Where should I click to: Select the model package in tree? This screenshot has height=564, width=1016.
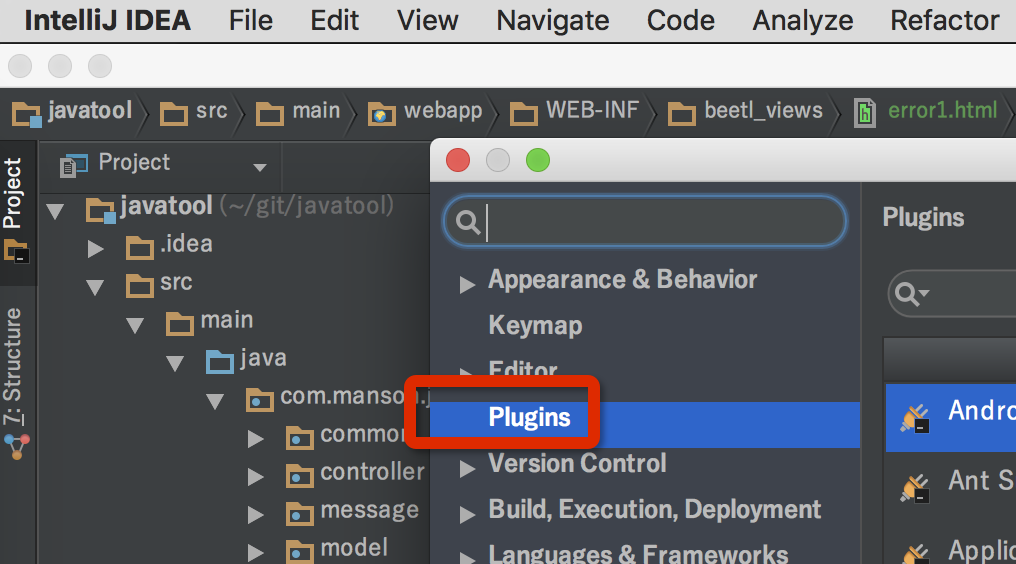pyautogui.click(x=354, y=548)
